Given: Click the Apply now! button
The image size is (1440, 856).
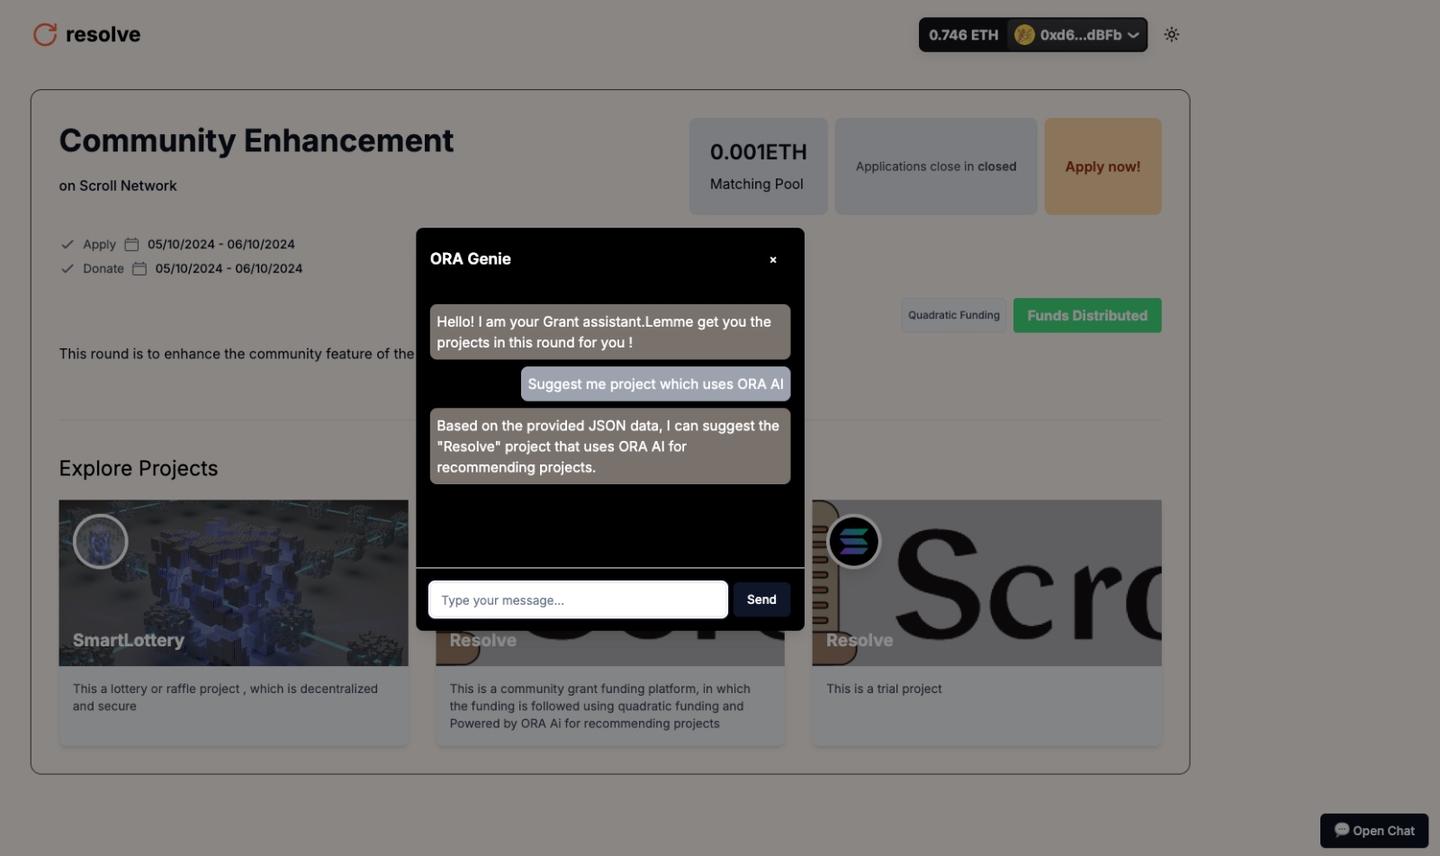Looking at the screenshot, I should click(1103, 167).
